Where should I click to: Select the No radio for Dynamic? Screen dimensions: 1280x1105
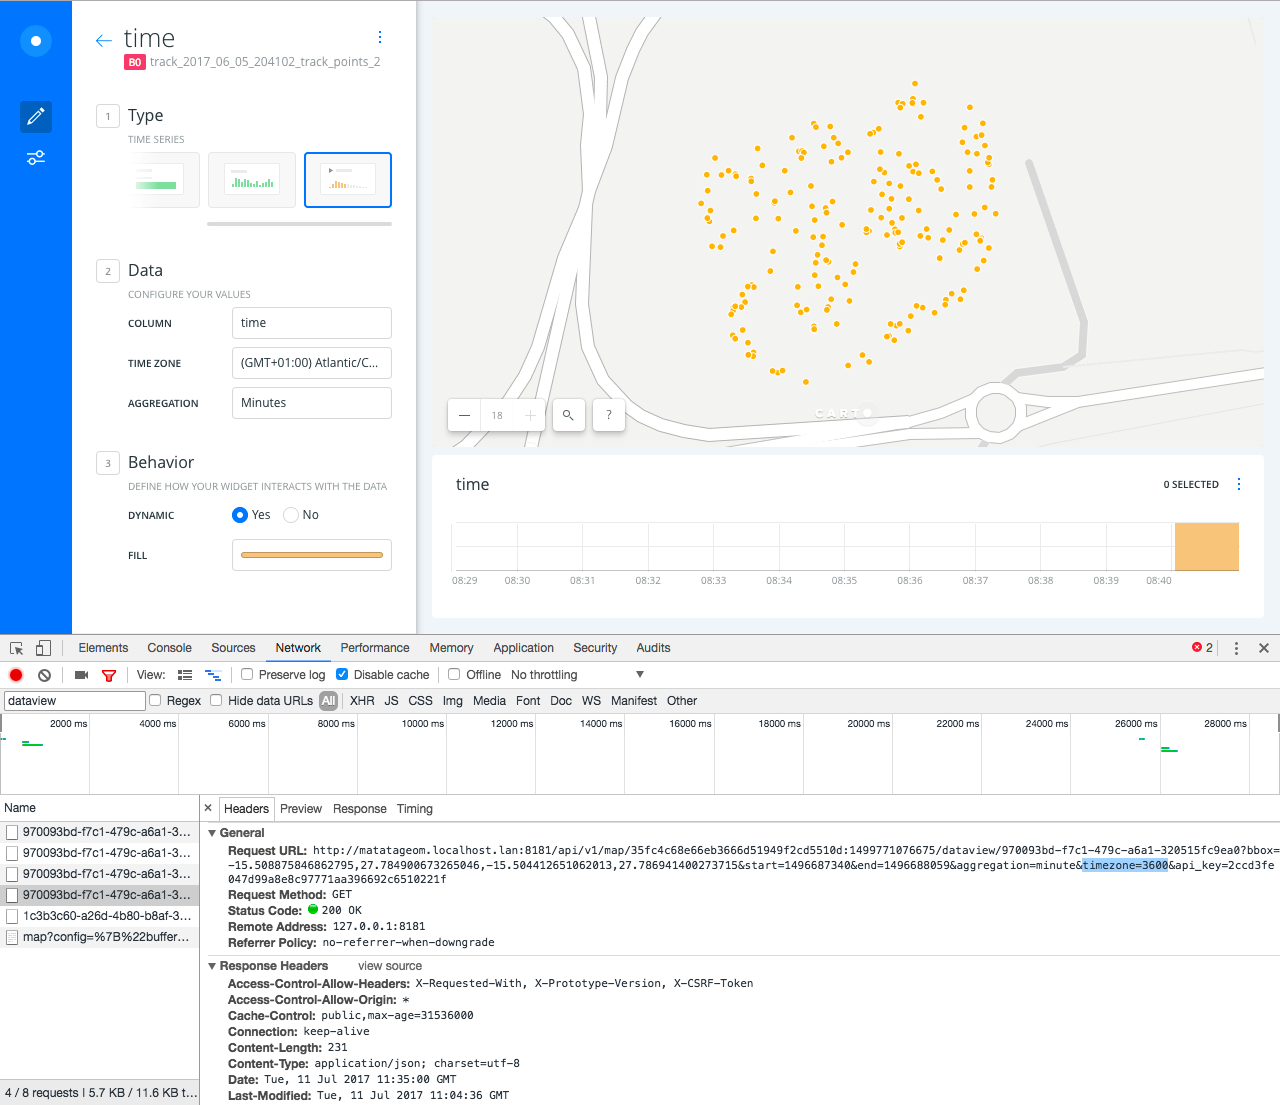click(x=291, y=515)
